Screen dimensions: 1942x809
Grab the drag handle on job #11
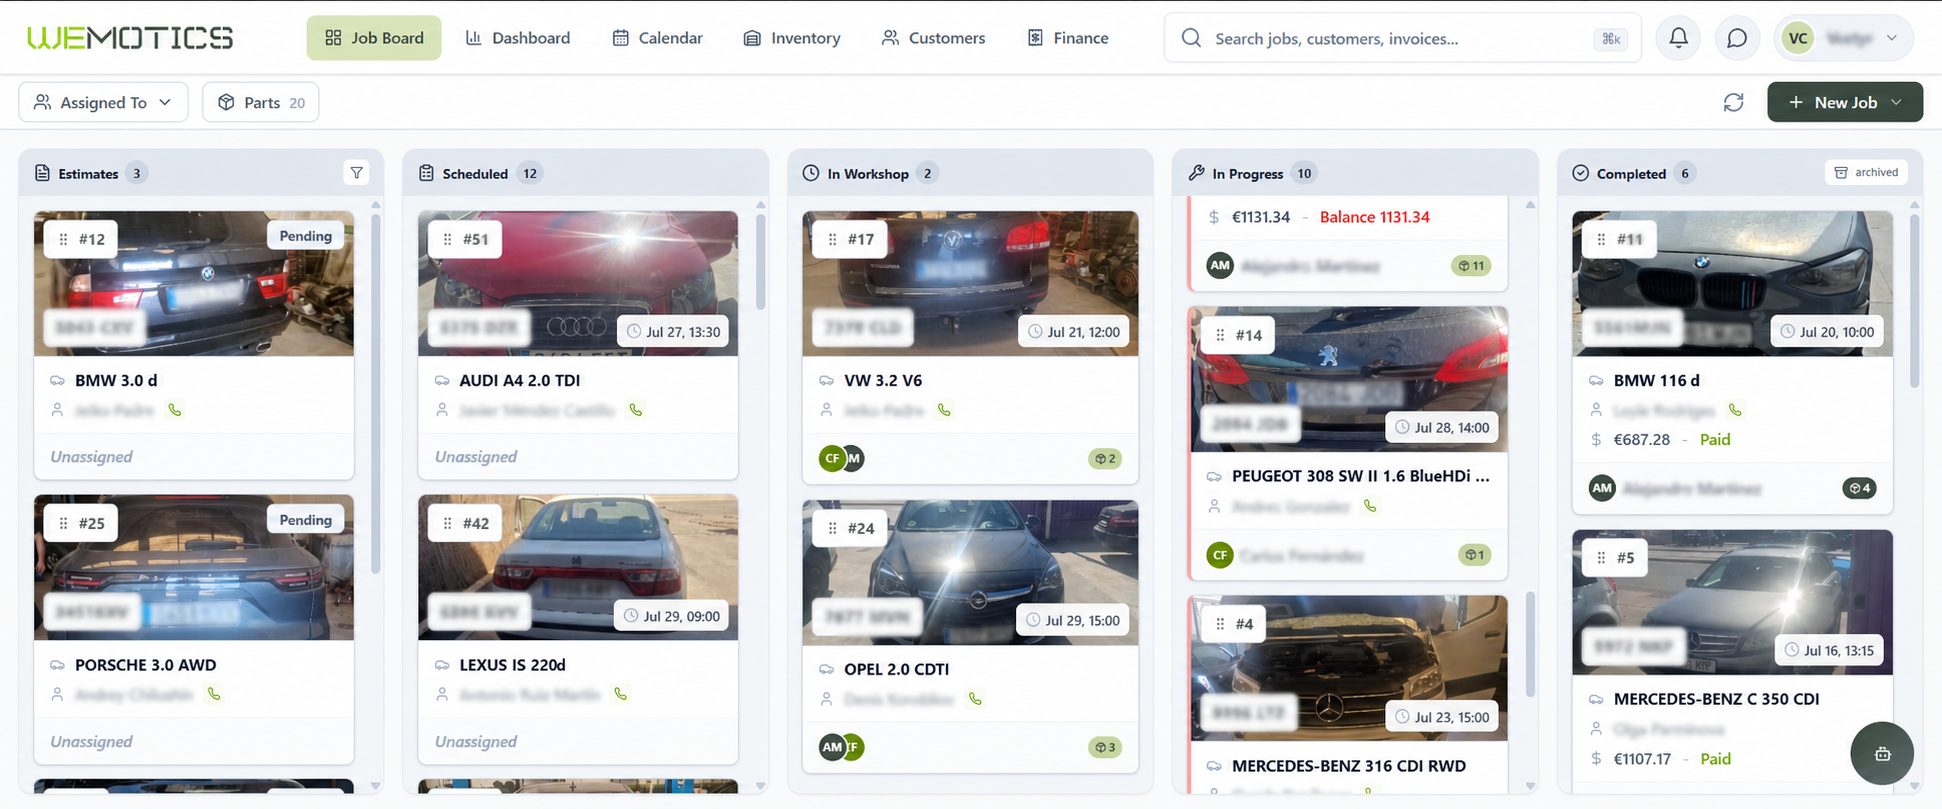(1601, 239)
